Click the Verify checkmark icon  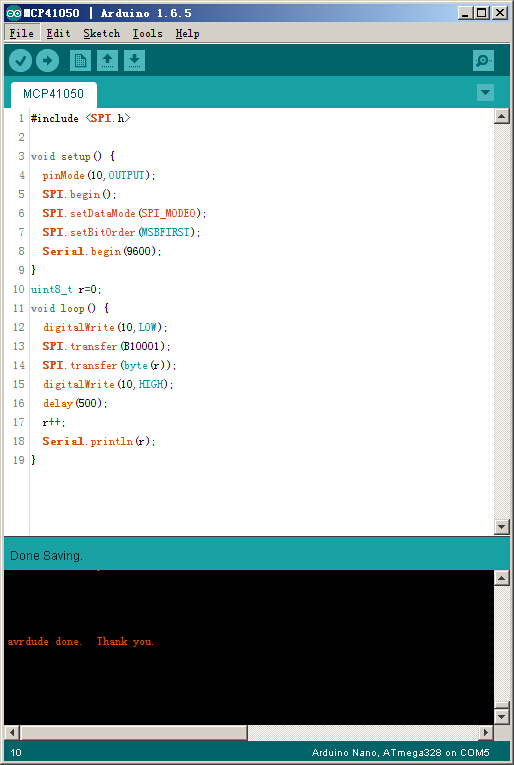(20, 61)
